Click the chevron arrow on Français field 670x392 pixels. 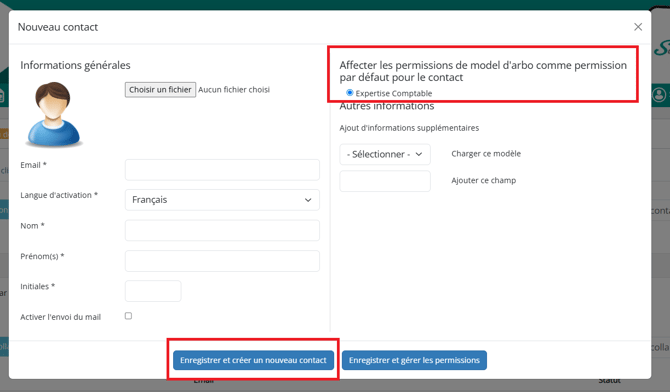(308, 200)
